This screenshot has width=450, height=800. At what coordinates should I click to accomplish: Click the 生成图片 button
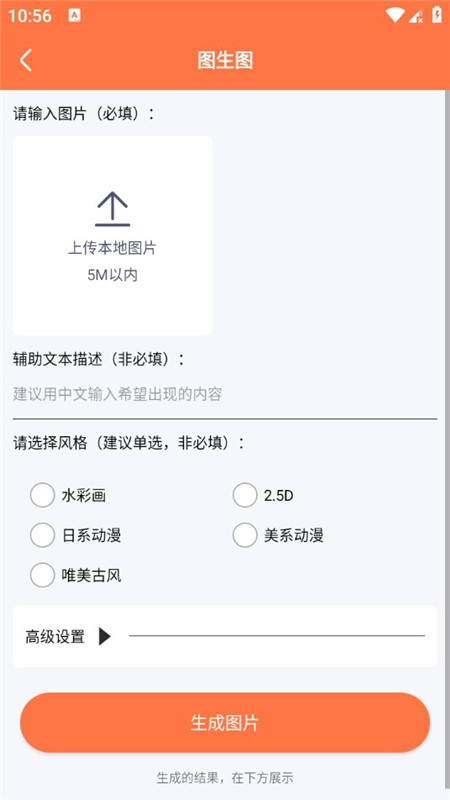tap(225, 722)
